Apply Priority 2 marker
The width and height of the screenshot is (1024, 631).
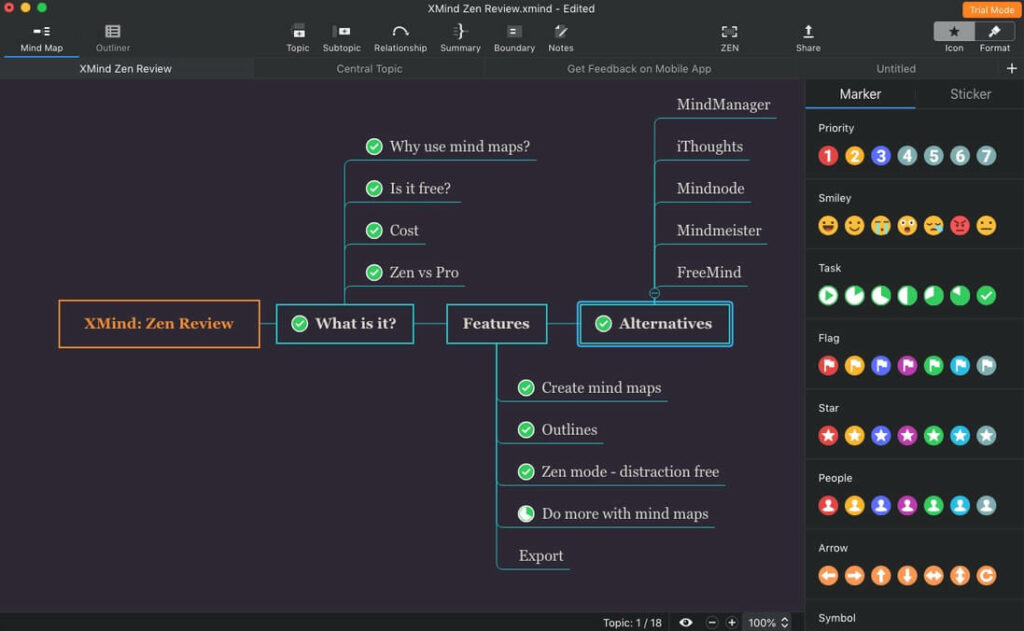click(x=854, y=155)
